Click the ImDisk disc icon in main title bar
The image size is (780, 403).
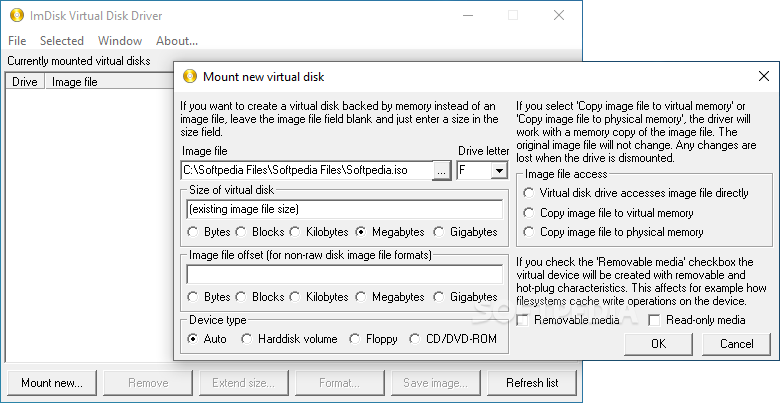coord(16,15)
